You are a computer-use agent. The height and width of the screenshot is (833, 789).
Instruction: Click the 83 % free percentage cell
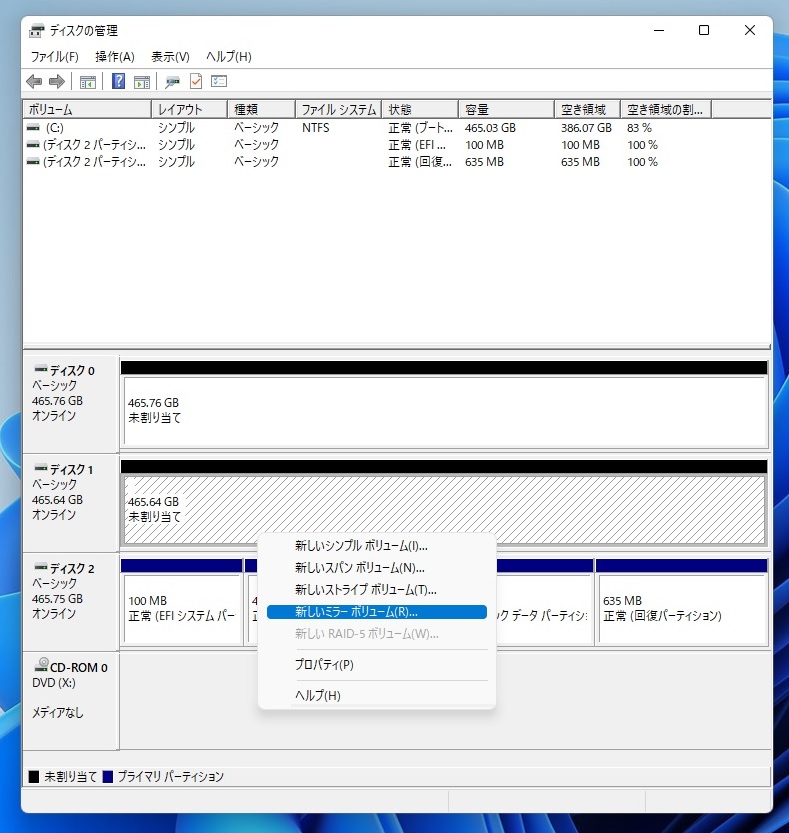pyautogui.click(x=639, y=128)
